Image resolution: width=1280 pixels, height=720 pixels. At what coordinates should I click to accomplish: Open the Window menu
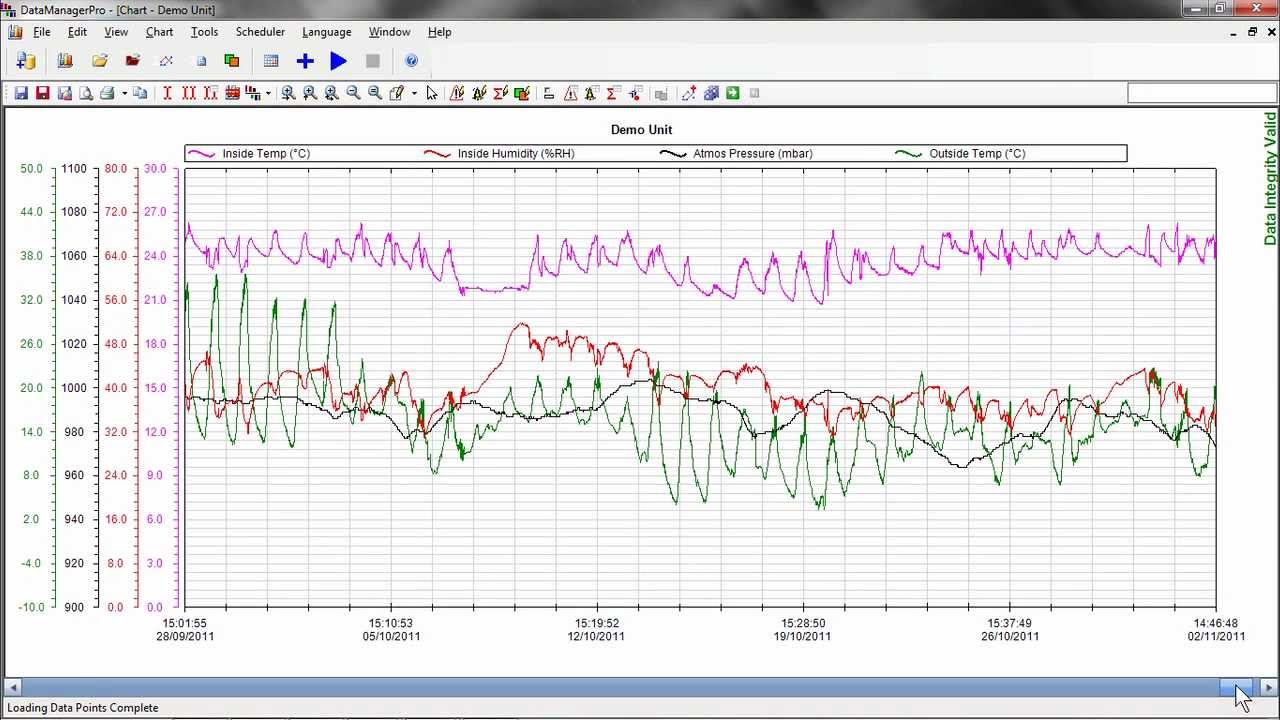point(389,32)
